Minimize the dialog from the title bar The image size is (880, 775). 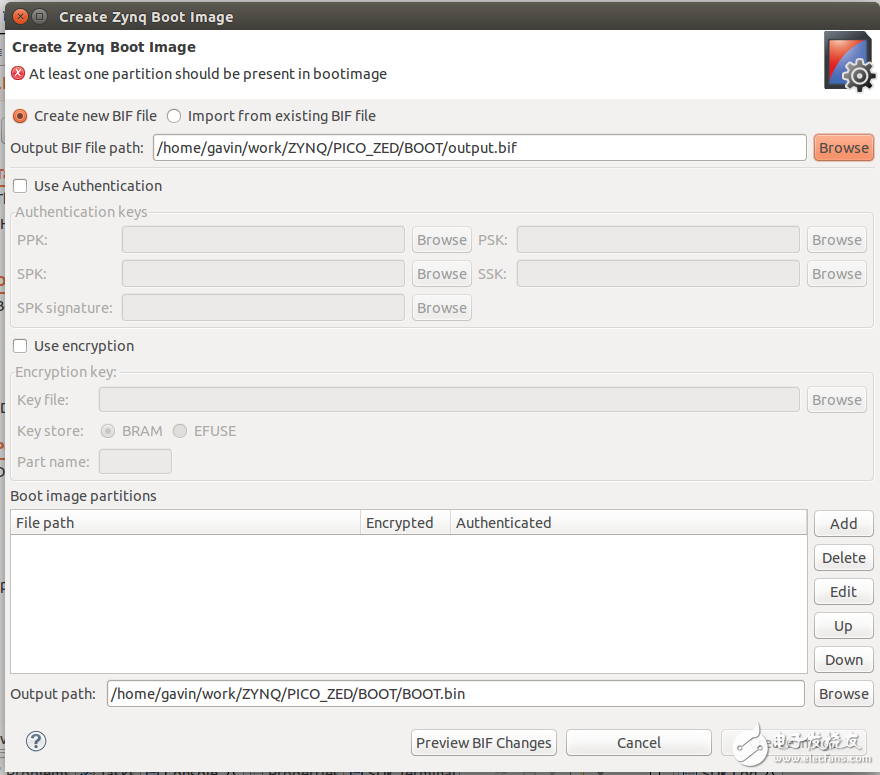tap(38, 16)
